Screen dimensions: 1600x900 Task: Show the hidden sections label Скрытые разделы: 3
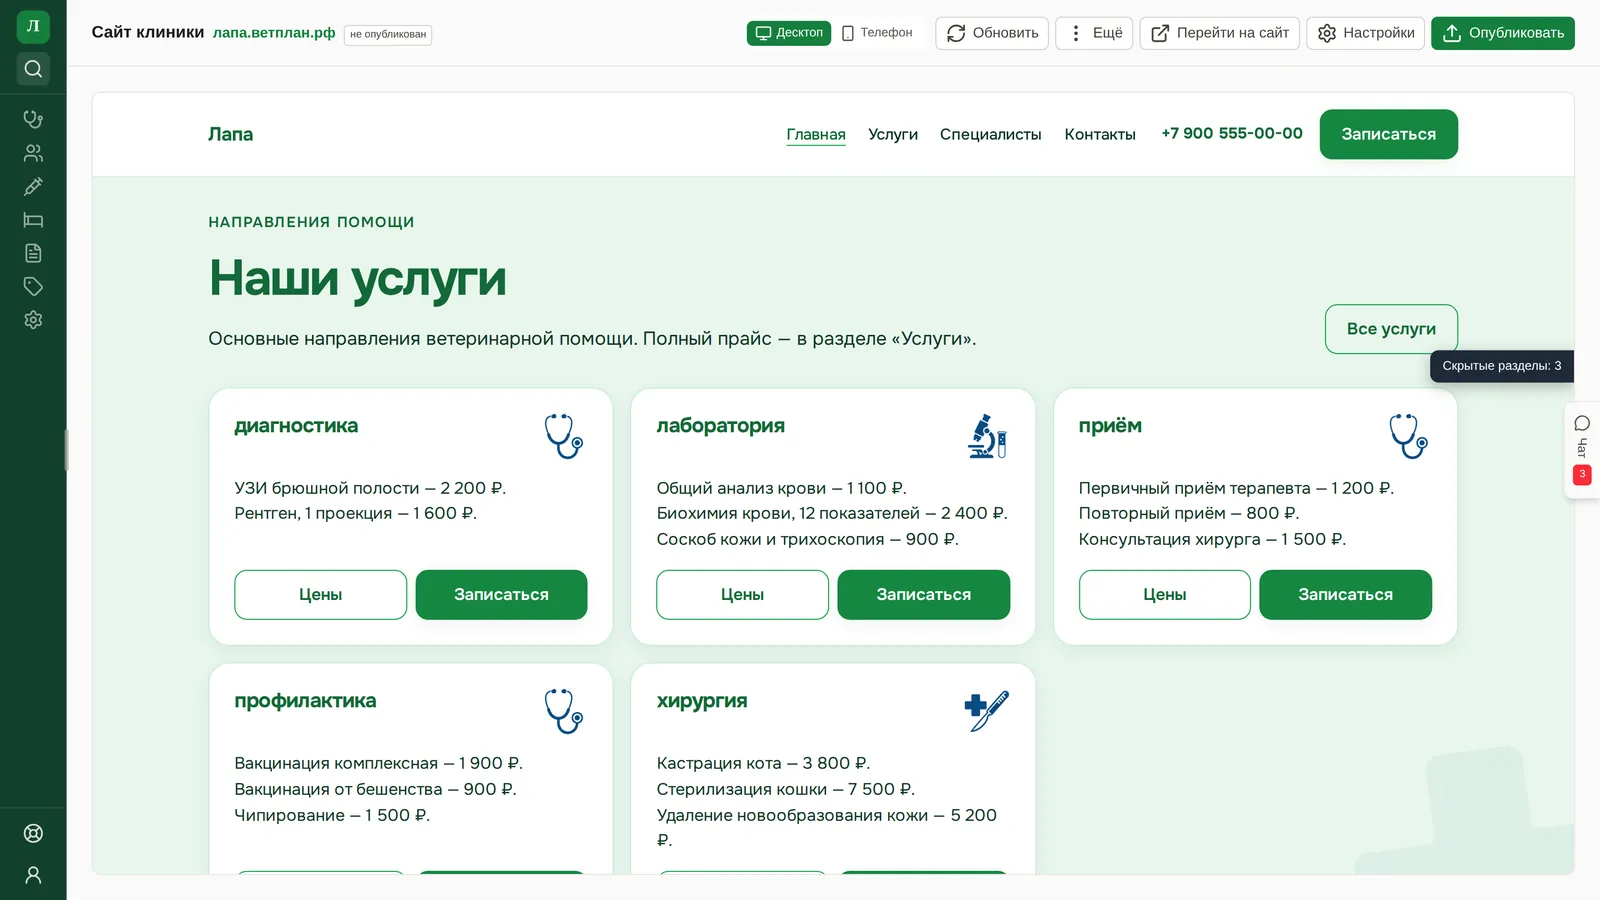tap(1501, 366)
